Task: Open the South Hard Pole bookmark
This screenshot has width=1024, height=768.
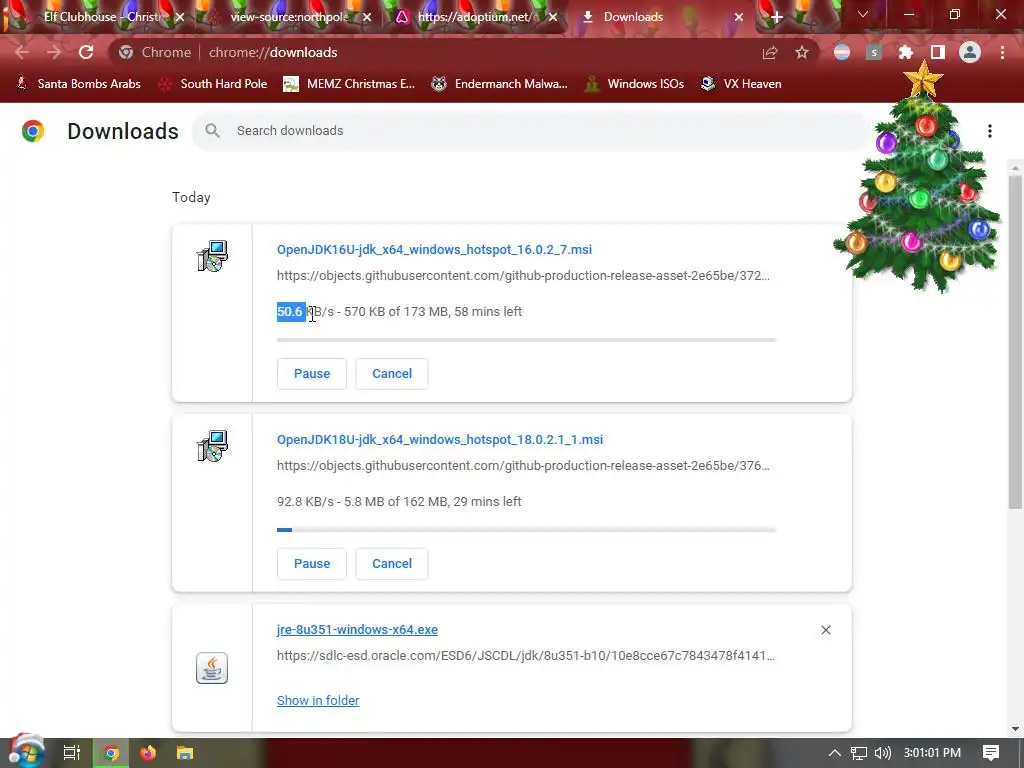Action: coord(214,84)
